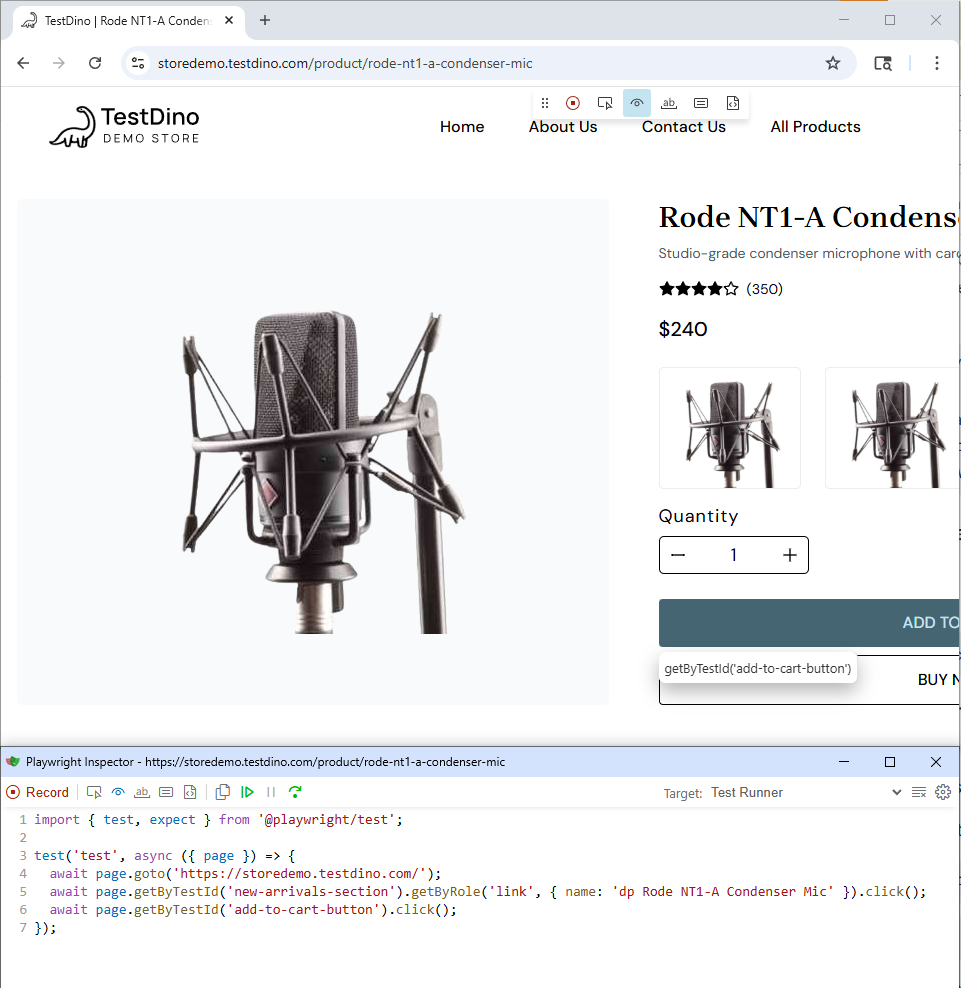Toggle Assert visibility eye in Inspector toolbar
The width and height of the screenshot is (961, 988).
pyautogui.click(x=118, y=792)
